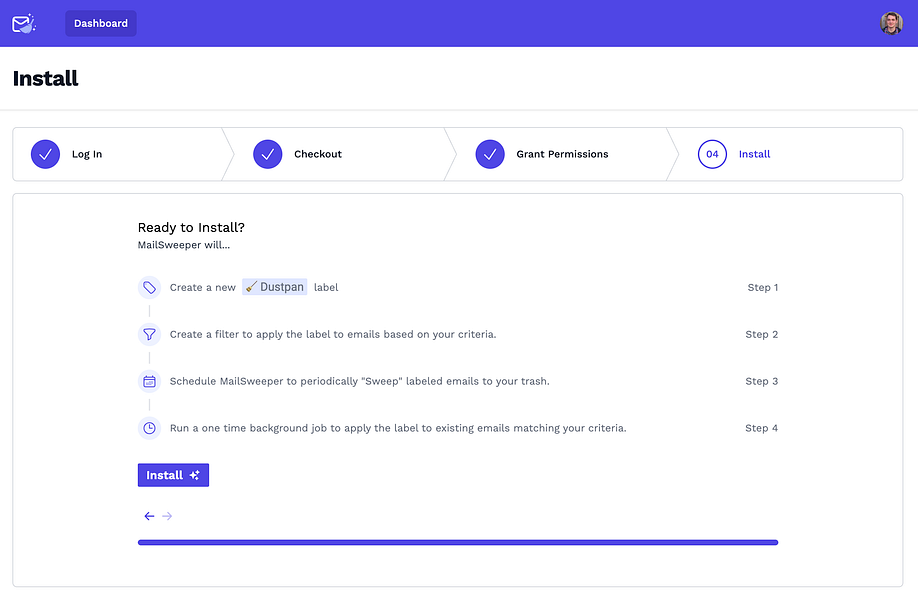The height and width of the screenshot is (600, 918).
Task: Click the 'Ready to Install?' heading
Action: [191, 227]
